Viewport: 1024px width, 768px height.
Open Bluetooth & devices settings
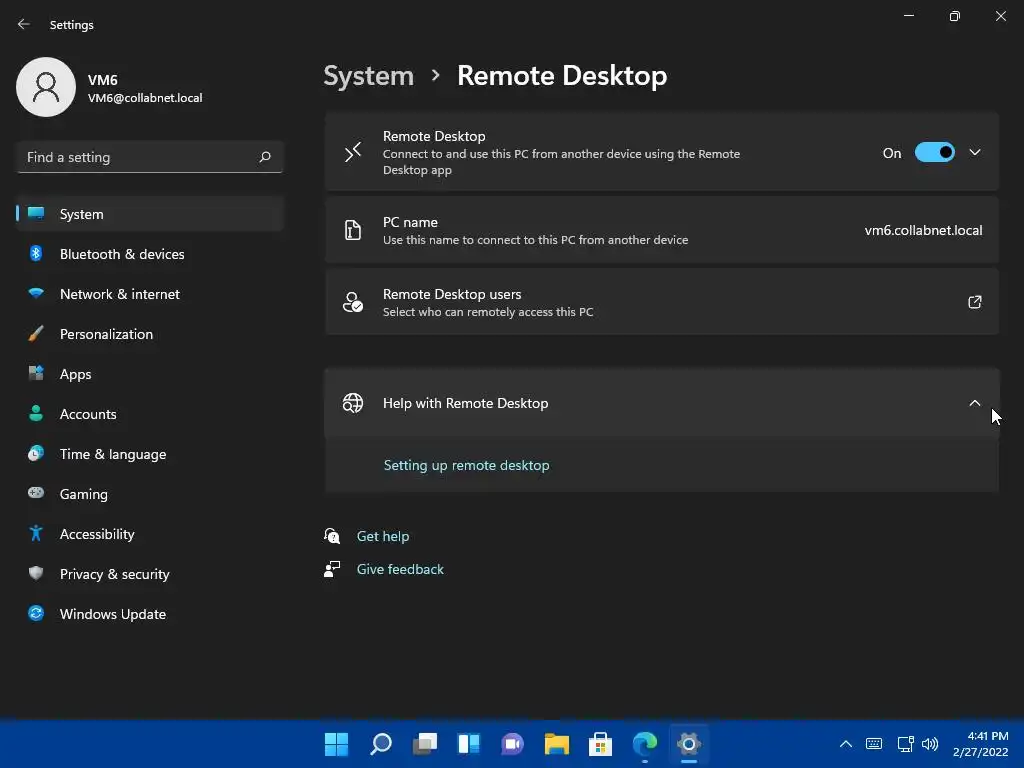(150, 253)
